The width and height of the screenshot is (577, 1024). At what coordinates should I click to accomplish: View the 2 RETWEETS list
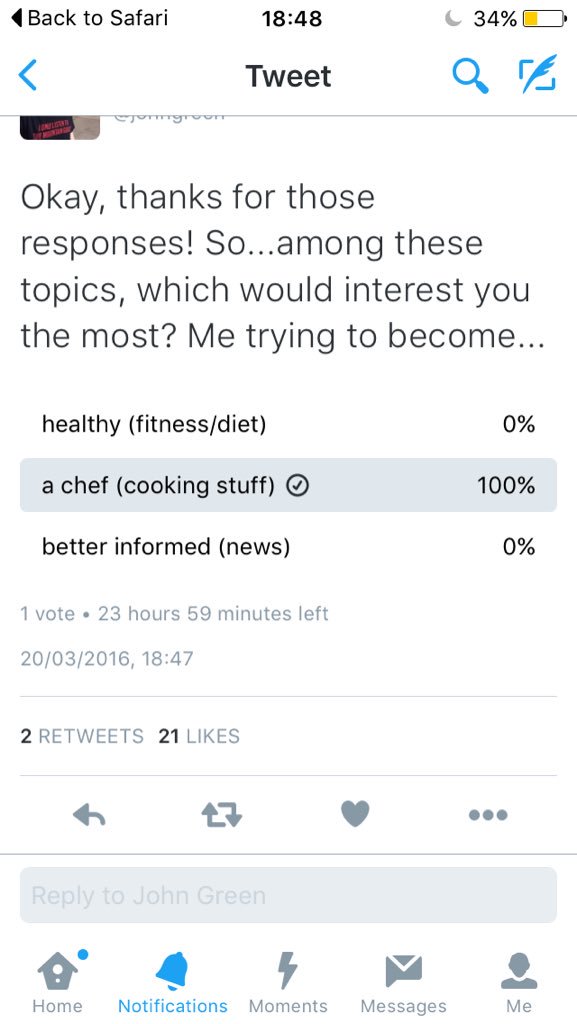(82, 736)
